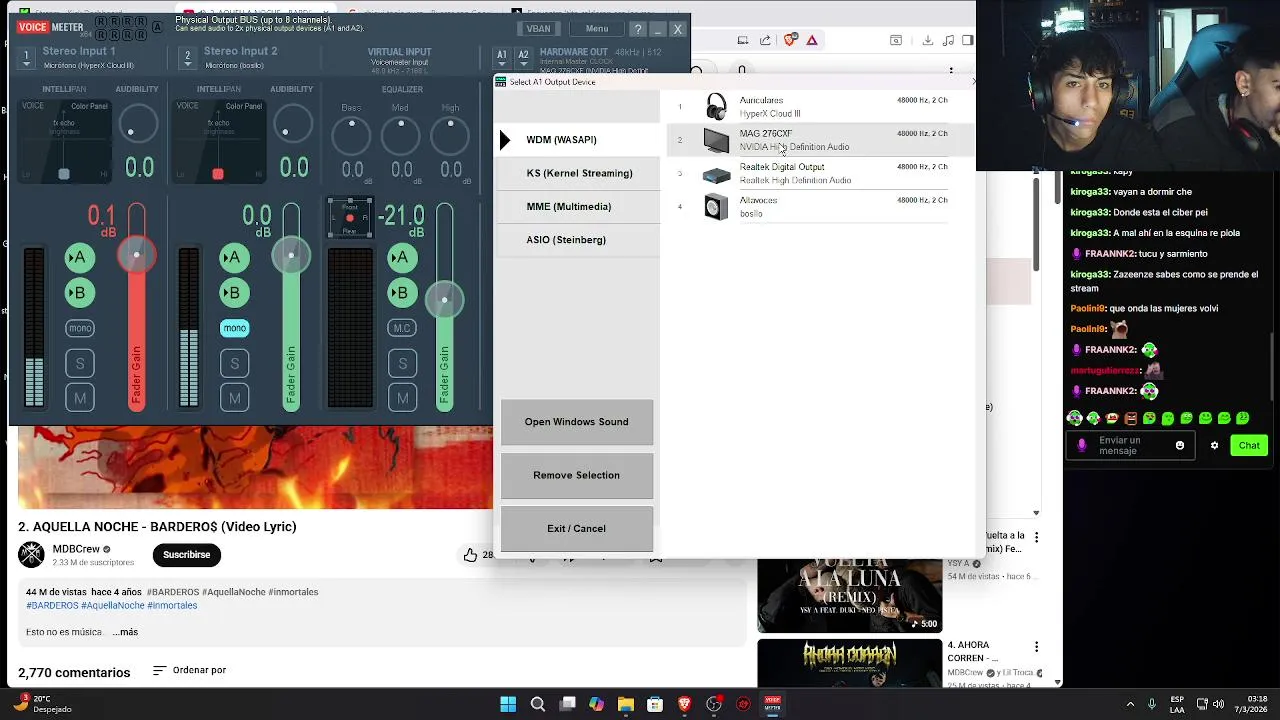Click Bass equalizer knob
Screen dimensions: 1280x720
pyautogui.click(x=351, y=135)
